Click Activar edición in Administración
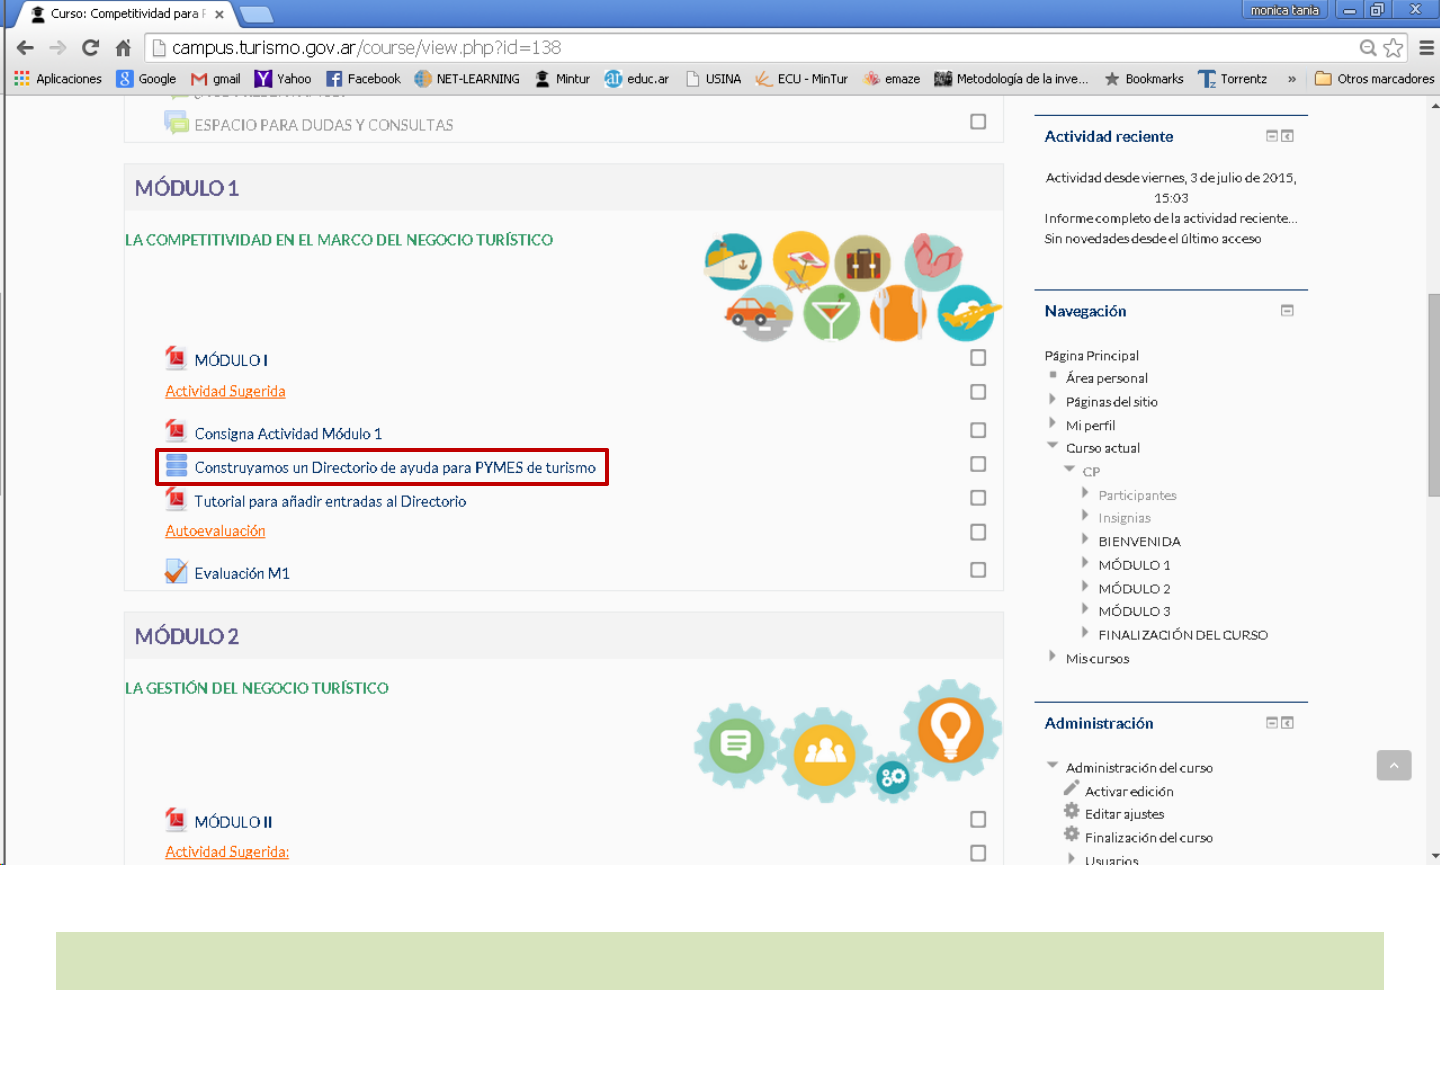Viewport: 1440px width, 1080px height. click(1129, 791)
